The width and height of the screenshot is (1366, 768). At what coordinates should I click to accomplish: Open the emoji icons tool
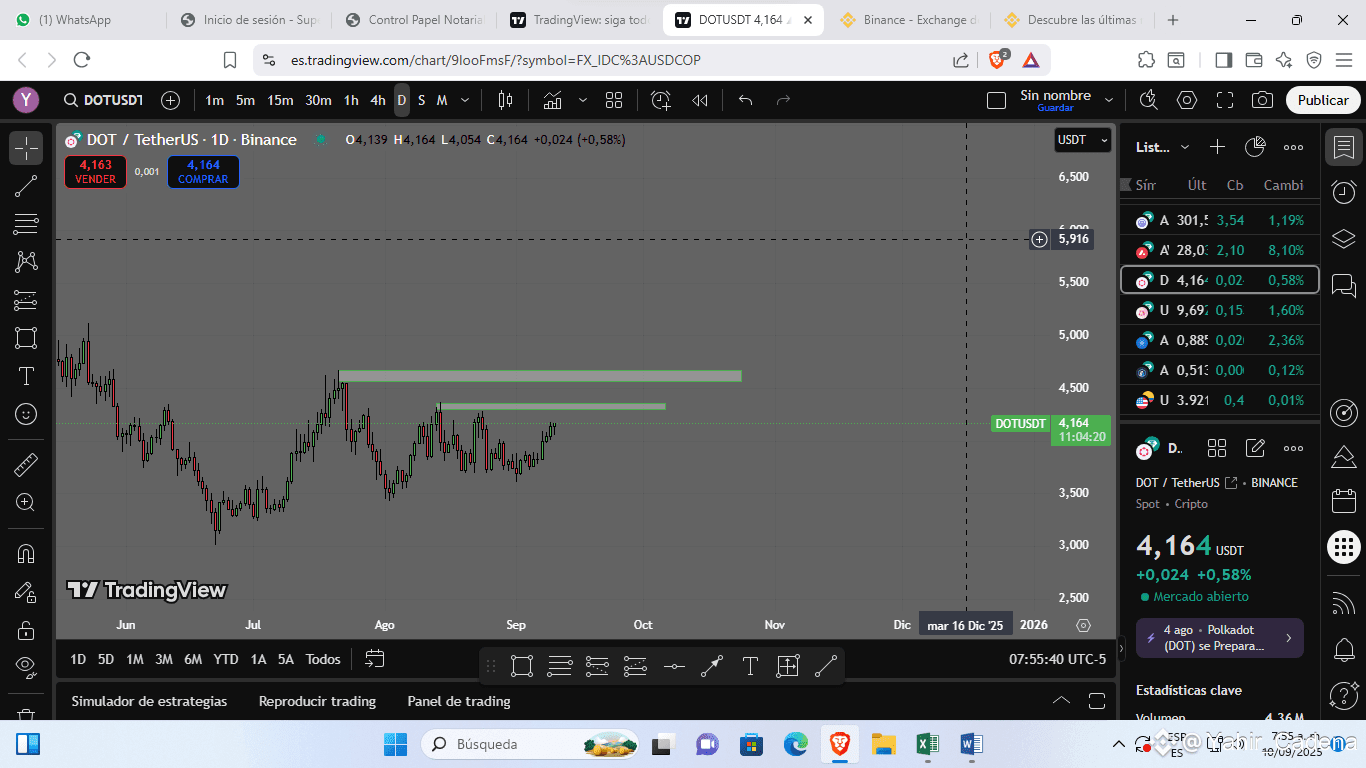pos(26,414)
